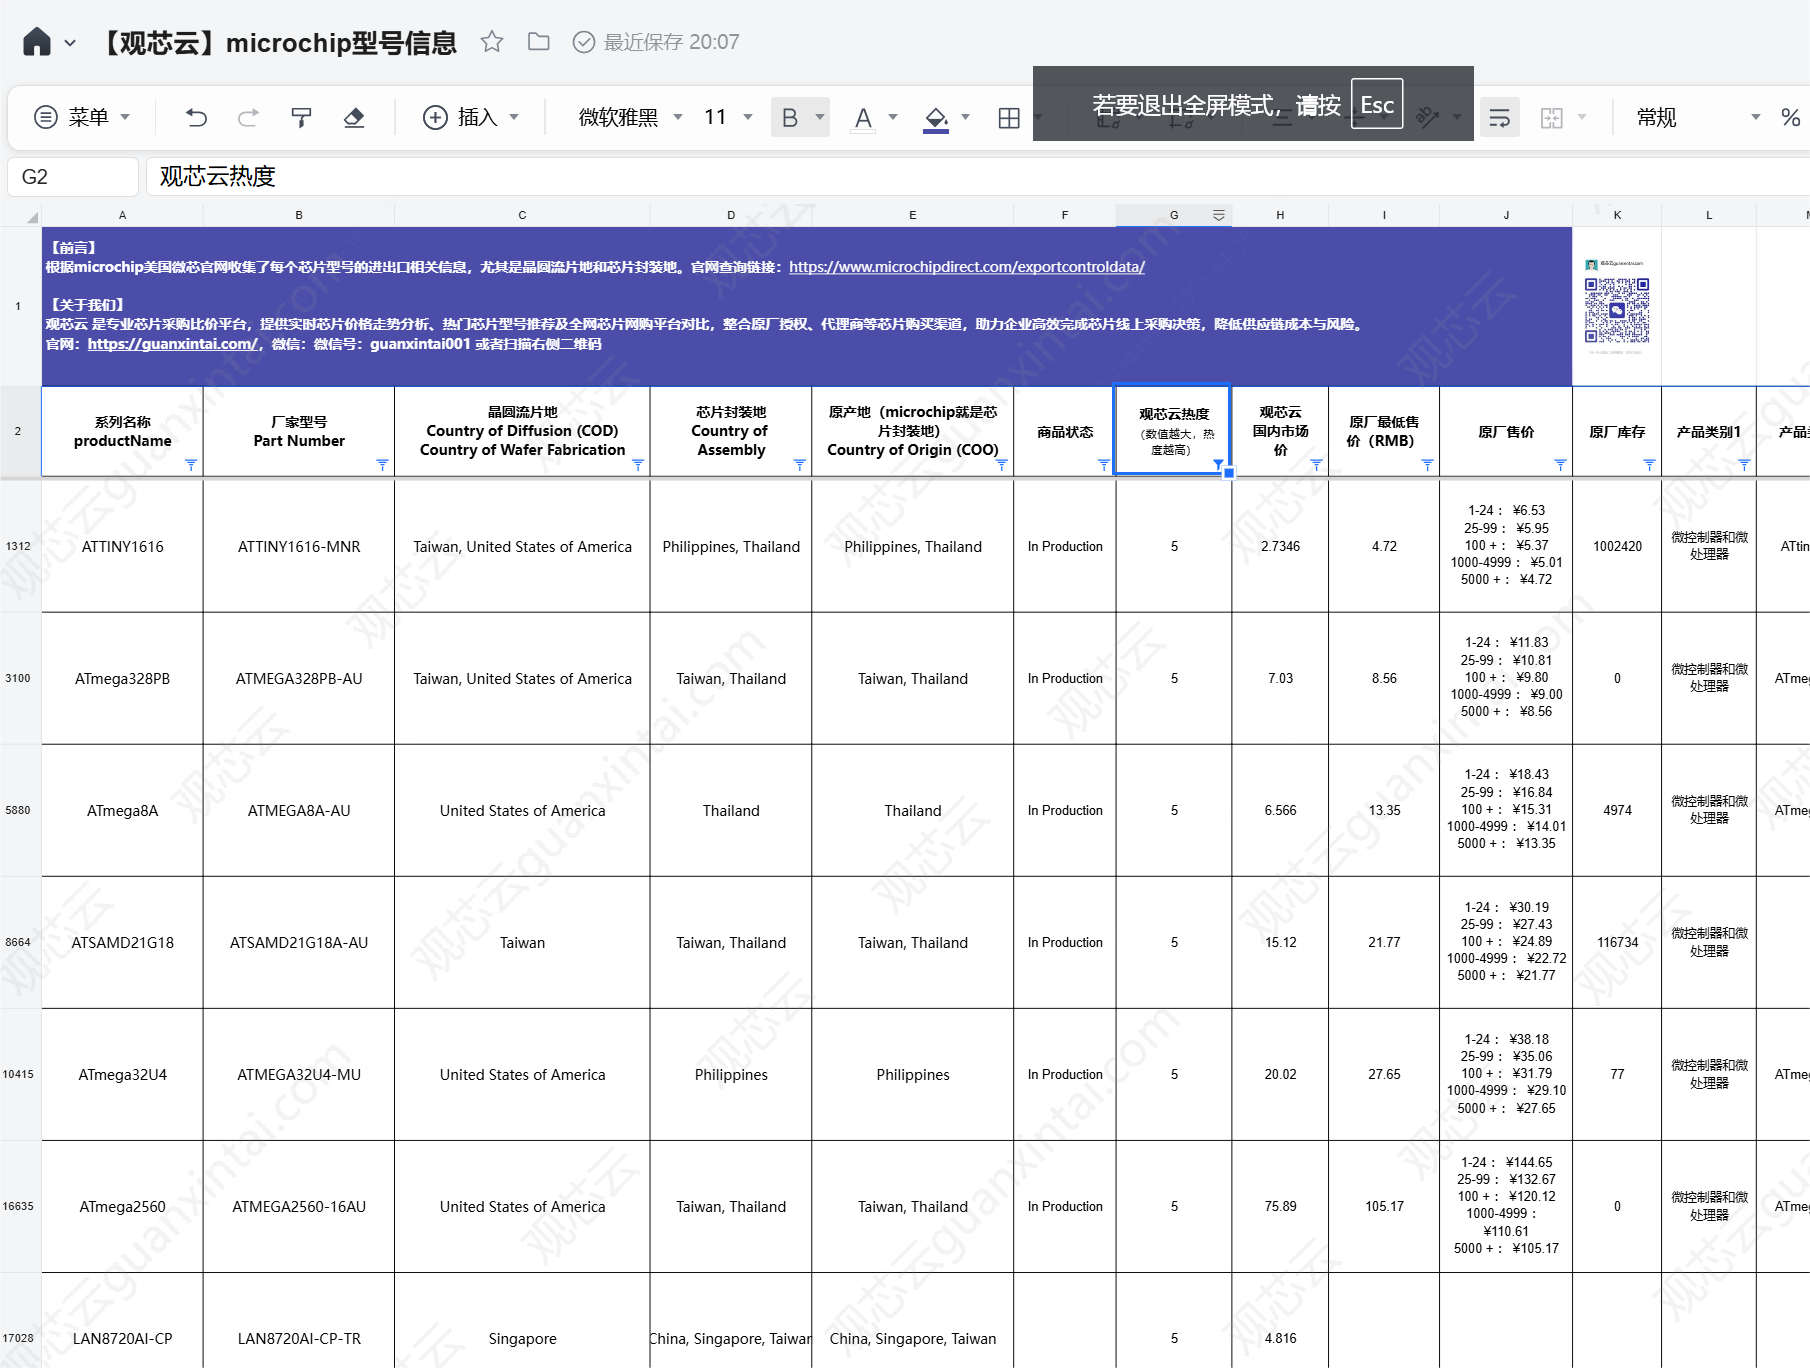
Task: Expand the font color dropdown arrow
Action: [893, 117]
